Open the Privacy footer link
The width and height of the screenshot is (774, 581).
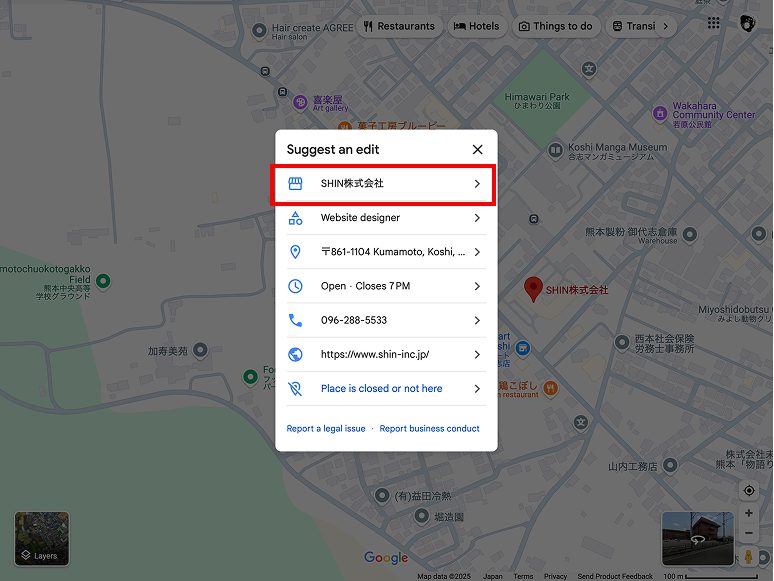pyautogui.click(x=555, y=576)
